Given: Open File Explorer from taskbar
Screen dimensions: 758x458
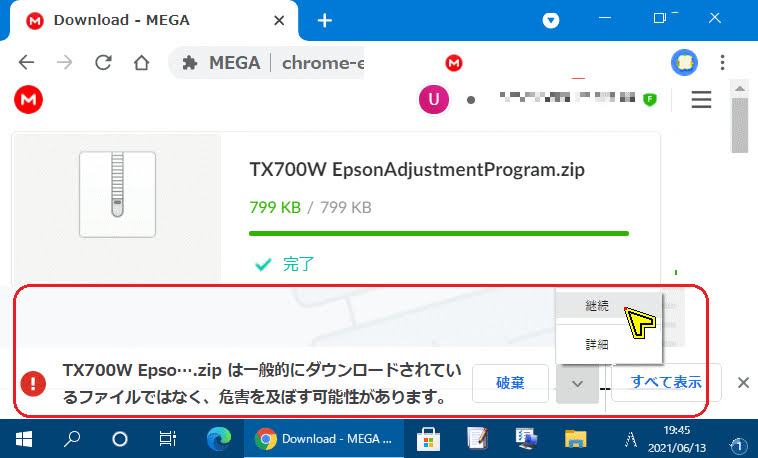Looking at the screenshot, I should (575, 439).
